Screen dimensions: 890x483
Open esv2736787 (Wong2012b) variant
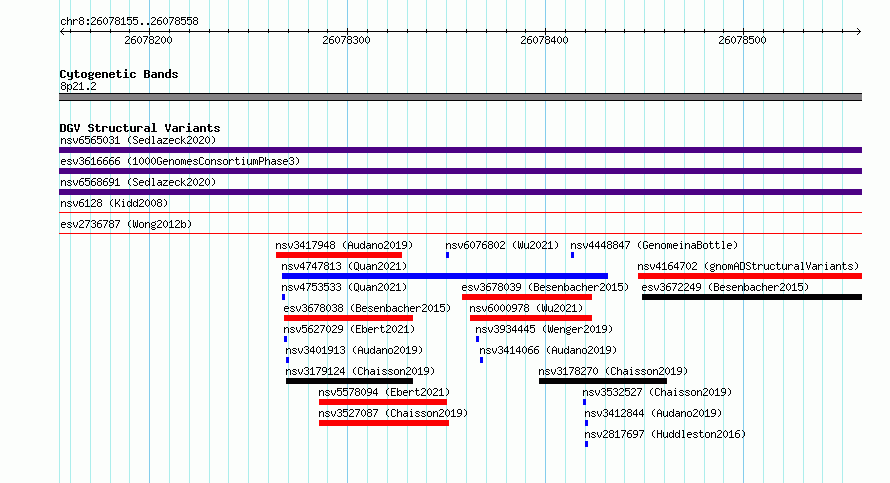[x=126, y=224]
